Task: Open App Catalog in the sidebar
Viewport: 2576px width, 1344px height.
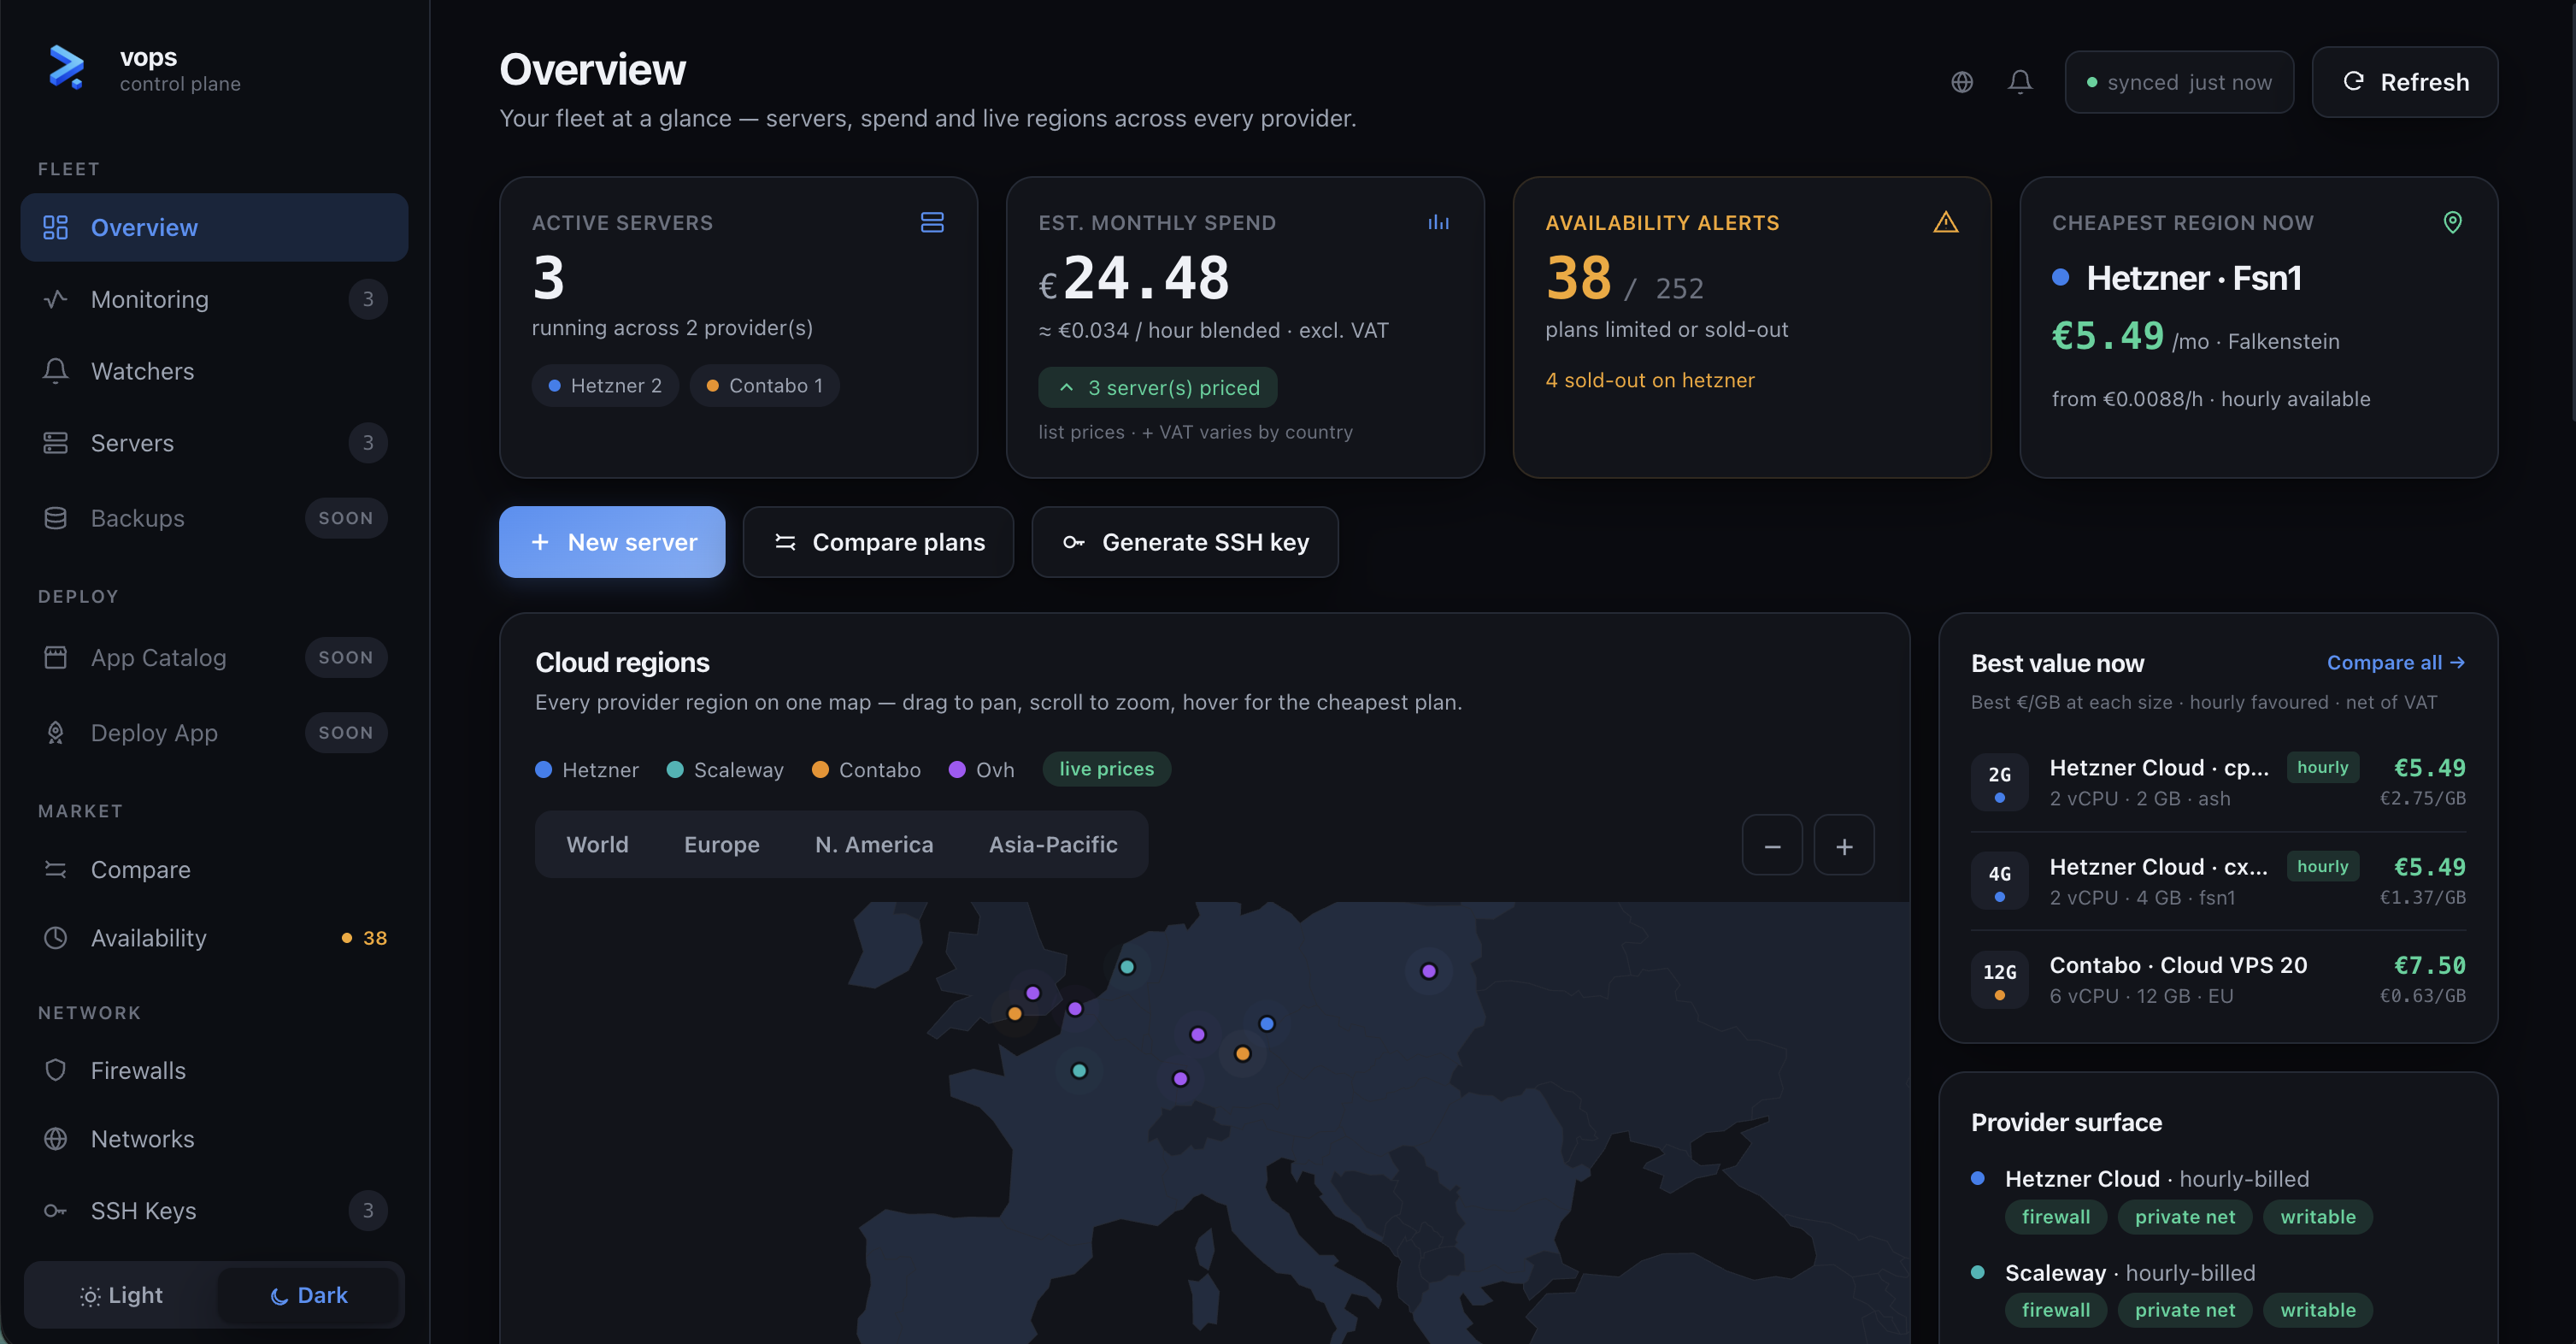Action: click(214, 657)
